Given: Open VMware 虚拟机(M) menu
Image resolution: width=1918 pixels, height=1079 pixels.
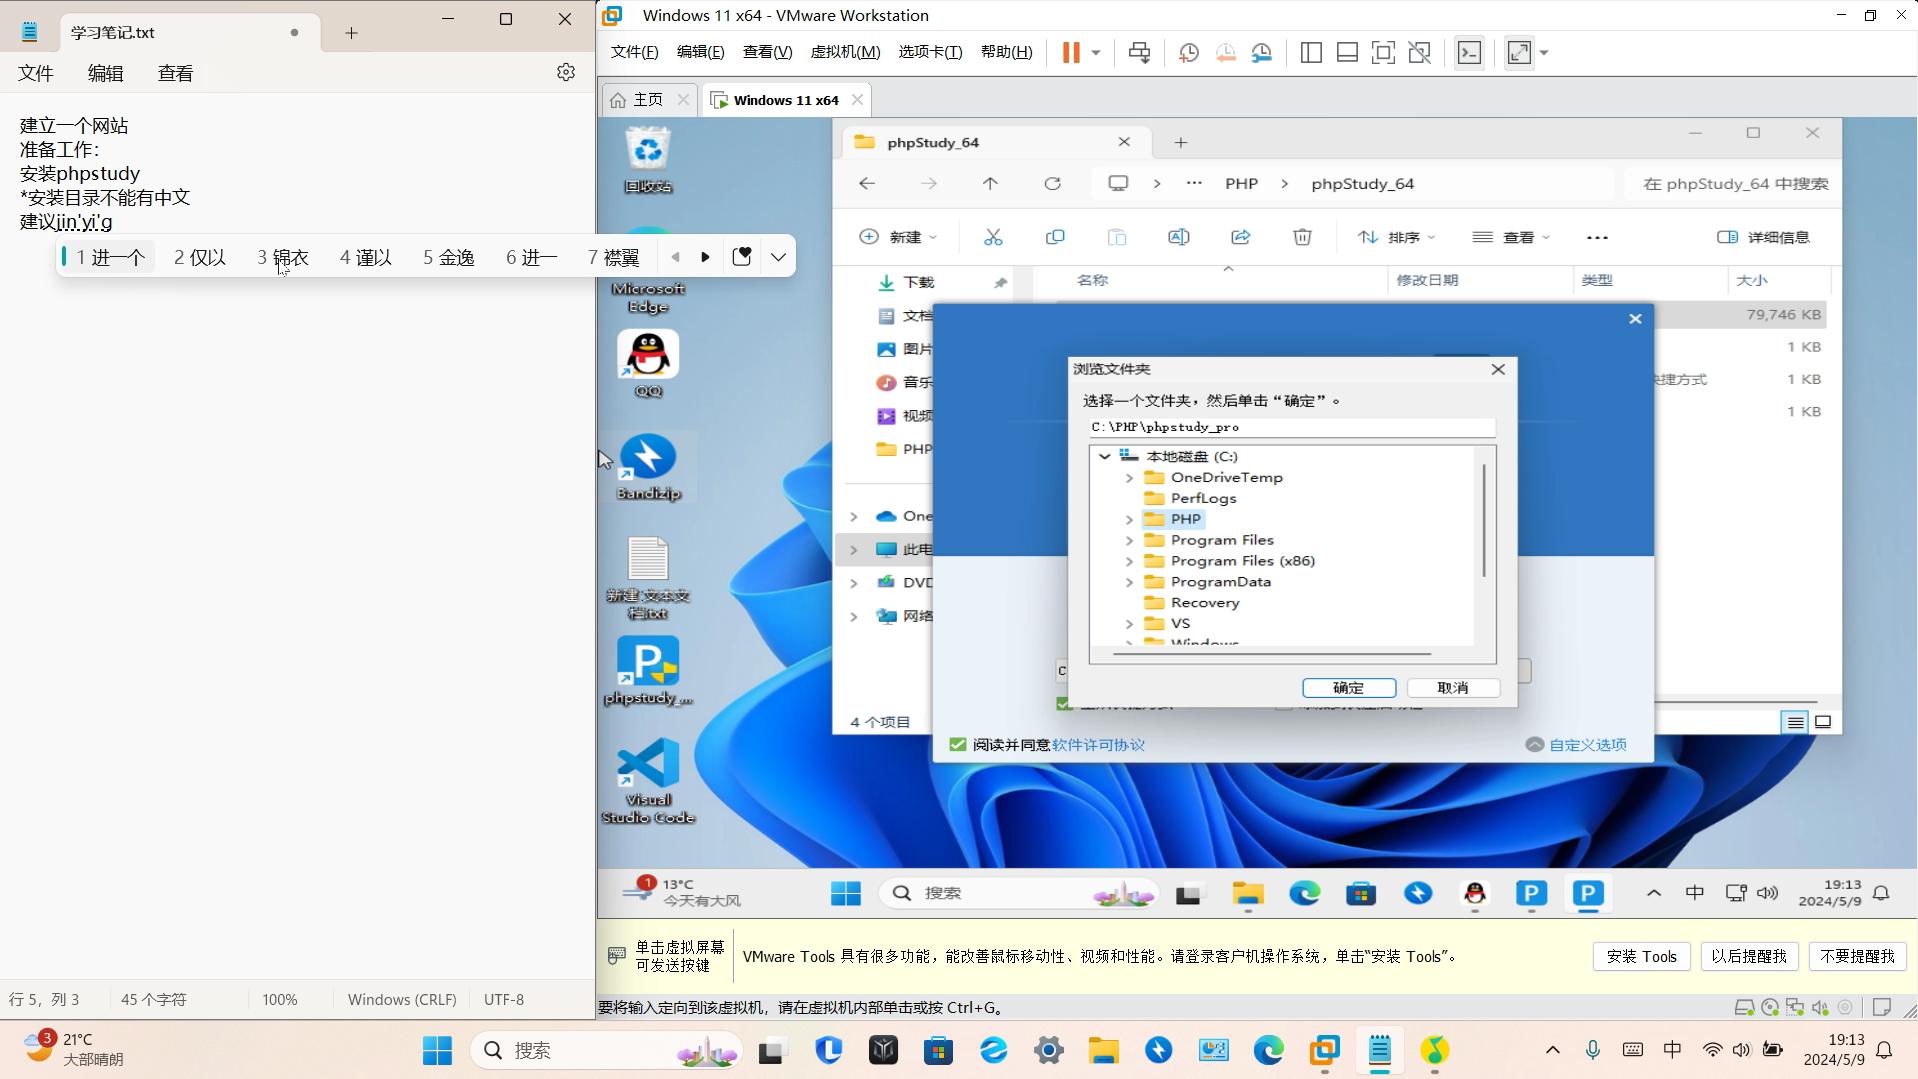Looking at the screenshot, I should [845, 52].
